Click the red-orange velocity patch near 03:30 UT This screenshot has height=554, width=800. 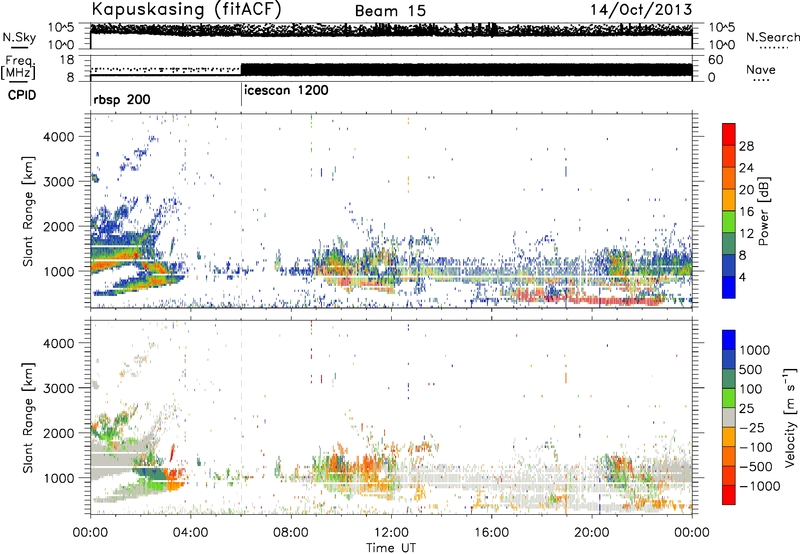point(176,479)
